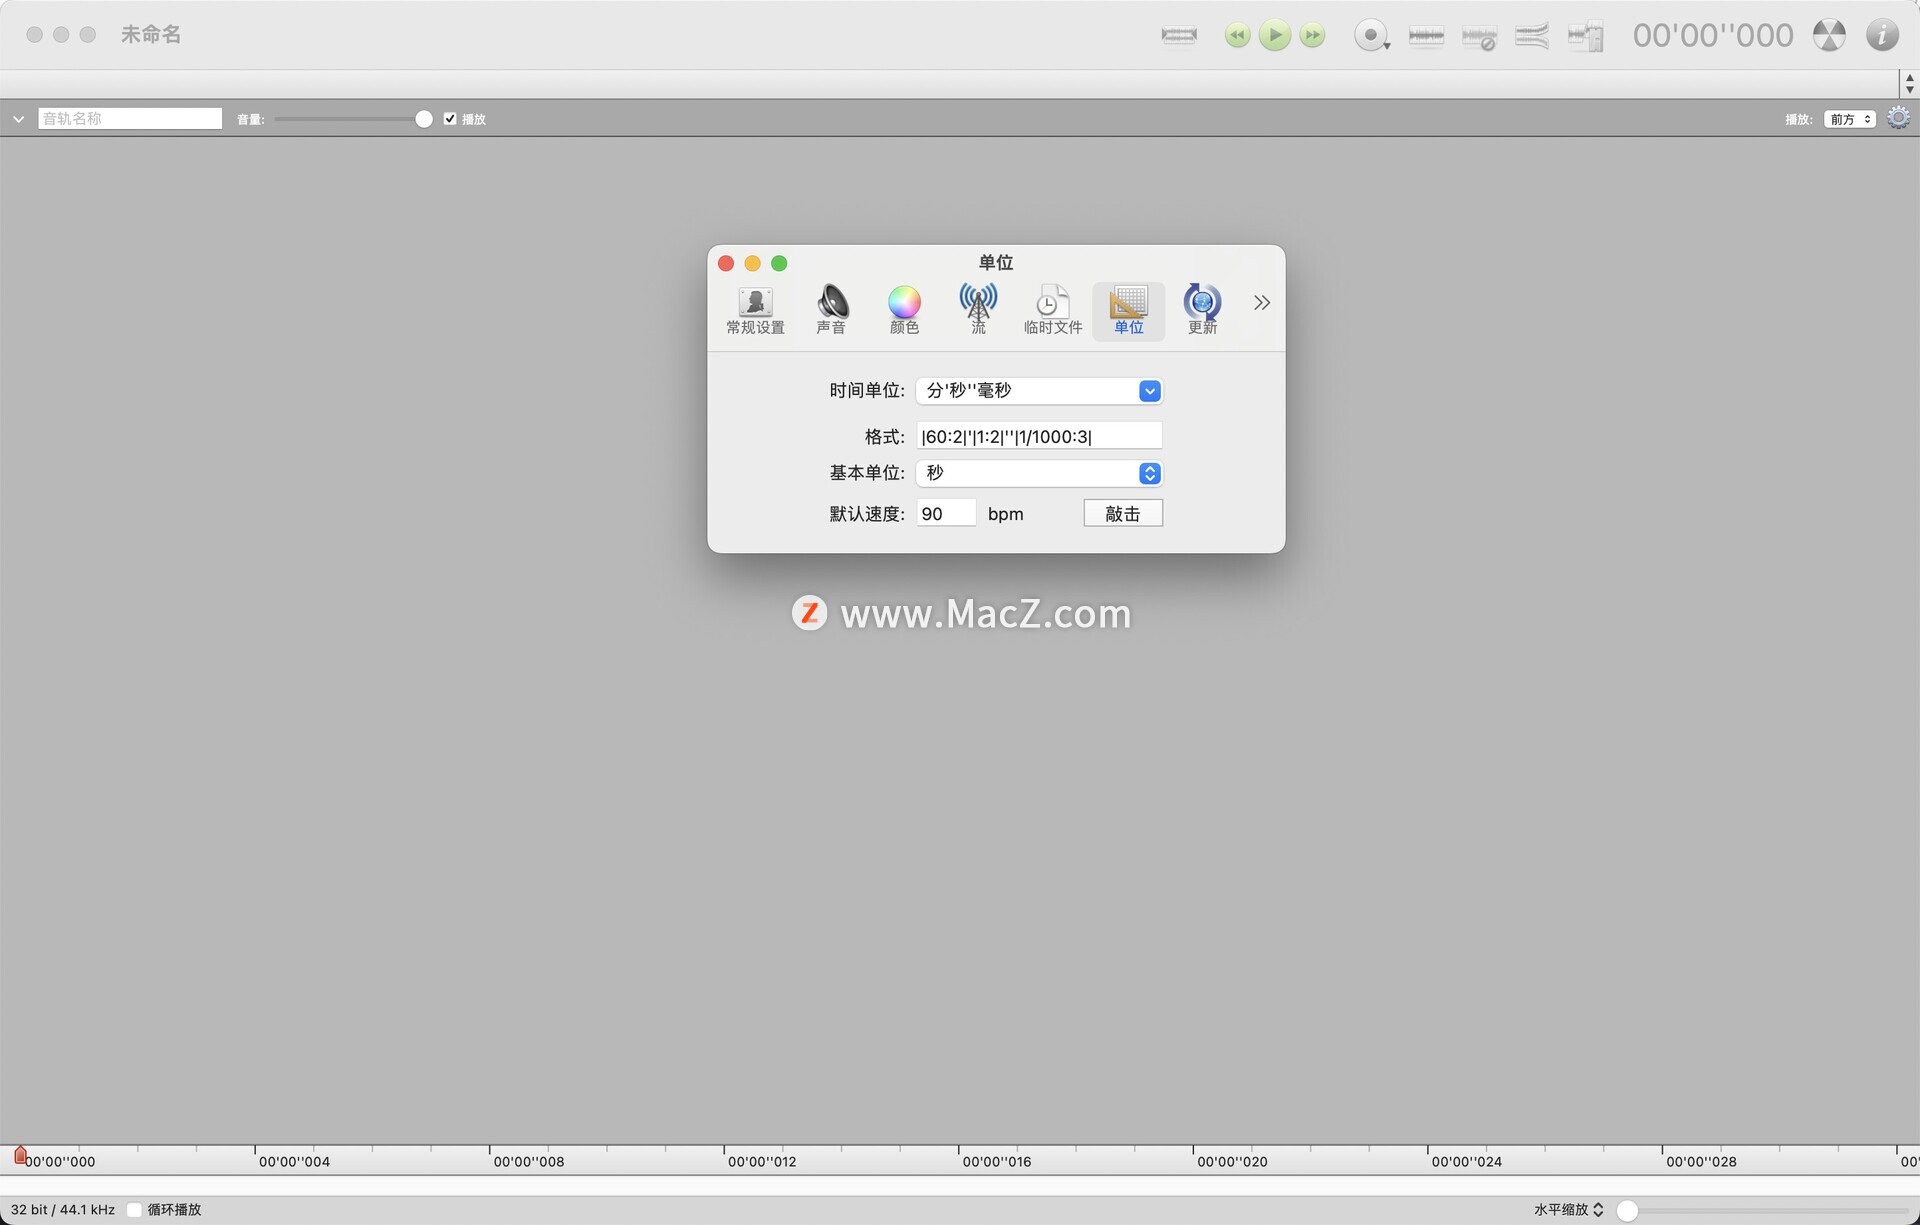Click the track name (音轨名称) field
The image size is (1920, 1225).
click(x=130, y=119)
